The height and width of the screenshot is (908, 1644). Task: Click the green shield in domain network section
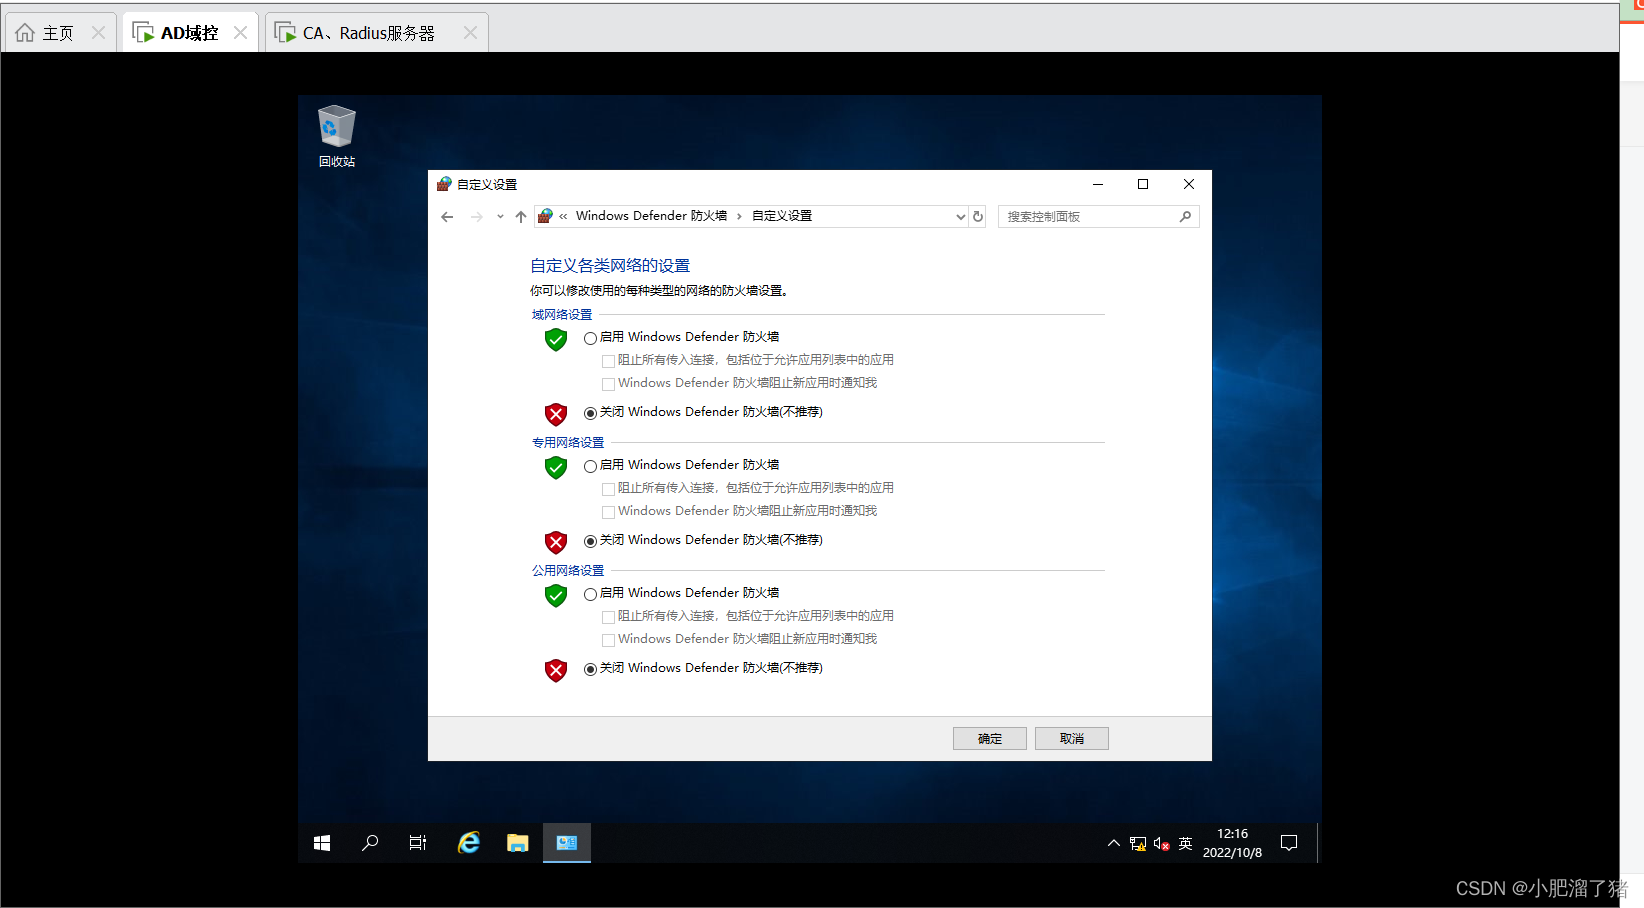click(x=556, y=340)
